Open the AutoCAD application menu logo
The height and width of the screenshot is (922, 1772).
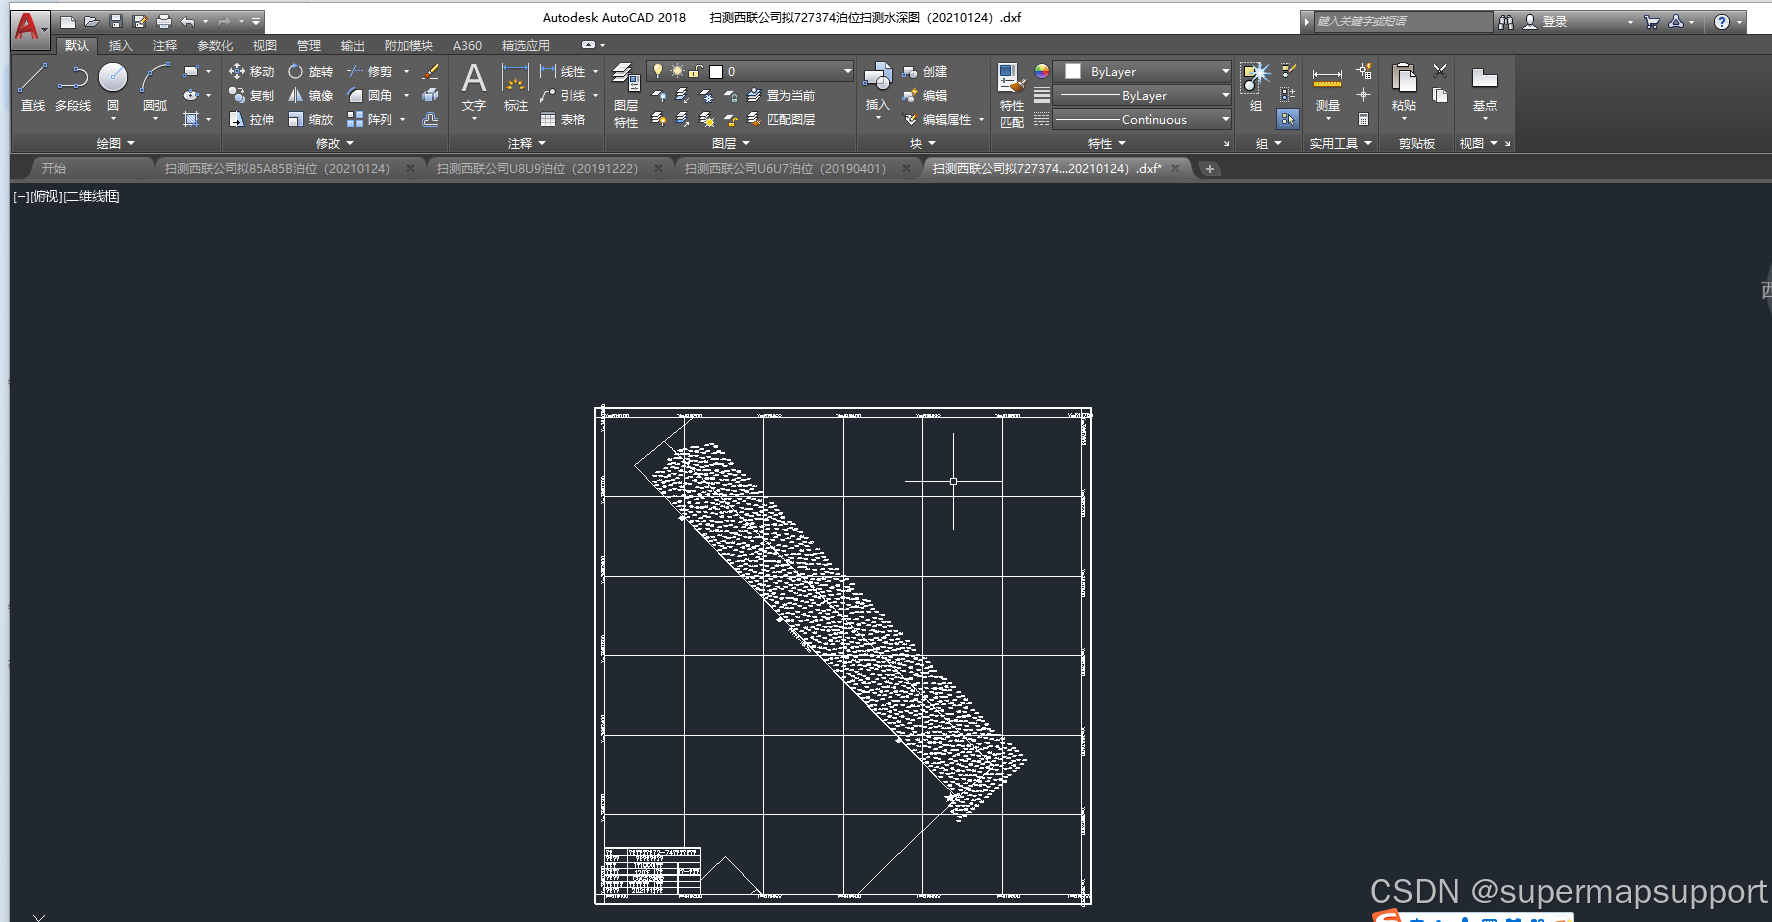click(30, 28)
